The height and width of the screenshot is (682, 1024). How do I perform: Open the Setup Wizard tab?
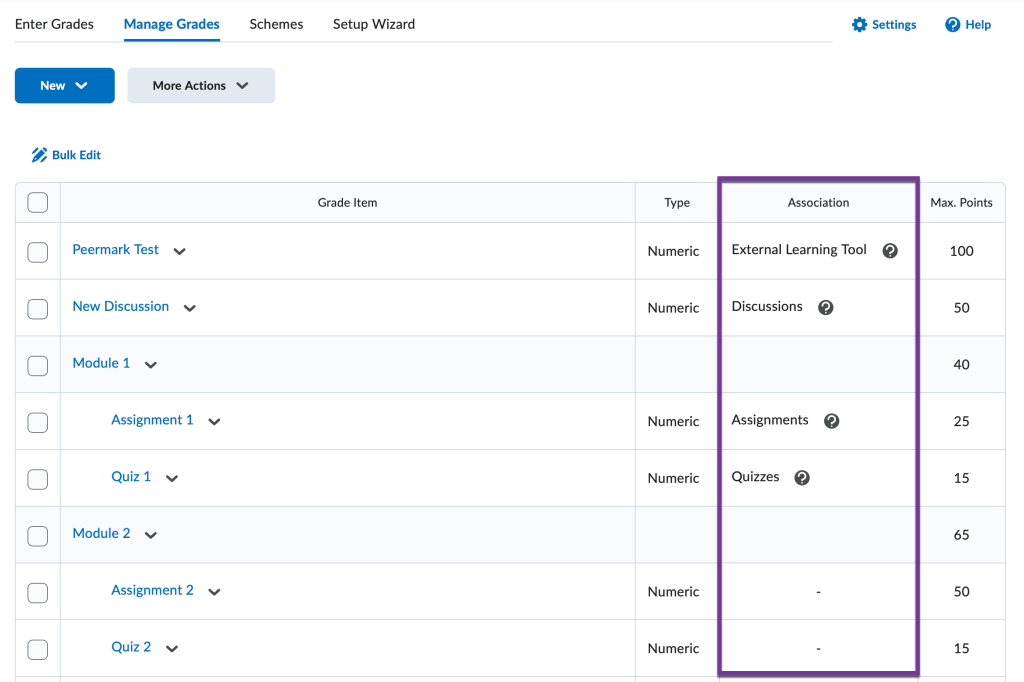(374, 24)
